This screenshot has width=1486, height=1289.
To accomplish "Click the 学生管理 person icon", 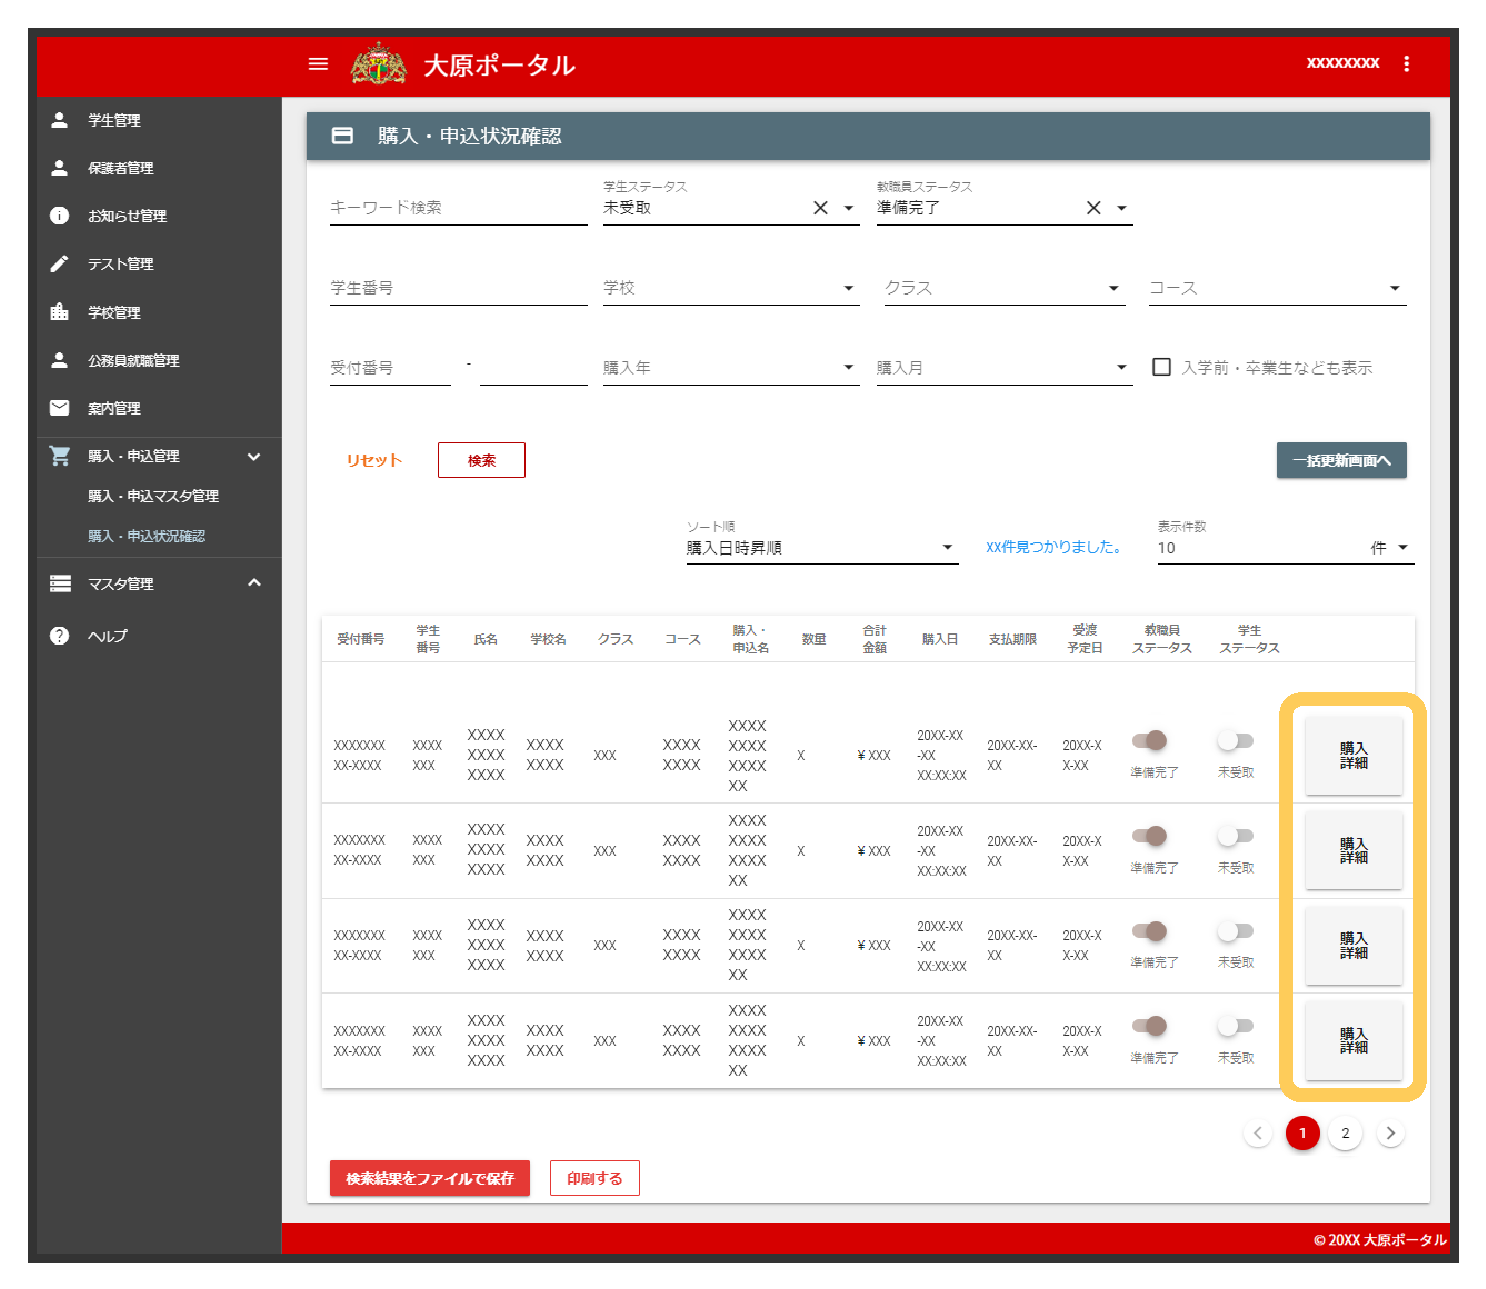I will point(60,120).
